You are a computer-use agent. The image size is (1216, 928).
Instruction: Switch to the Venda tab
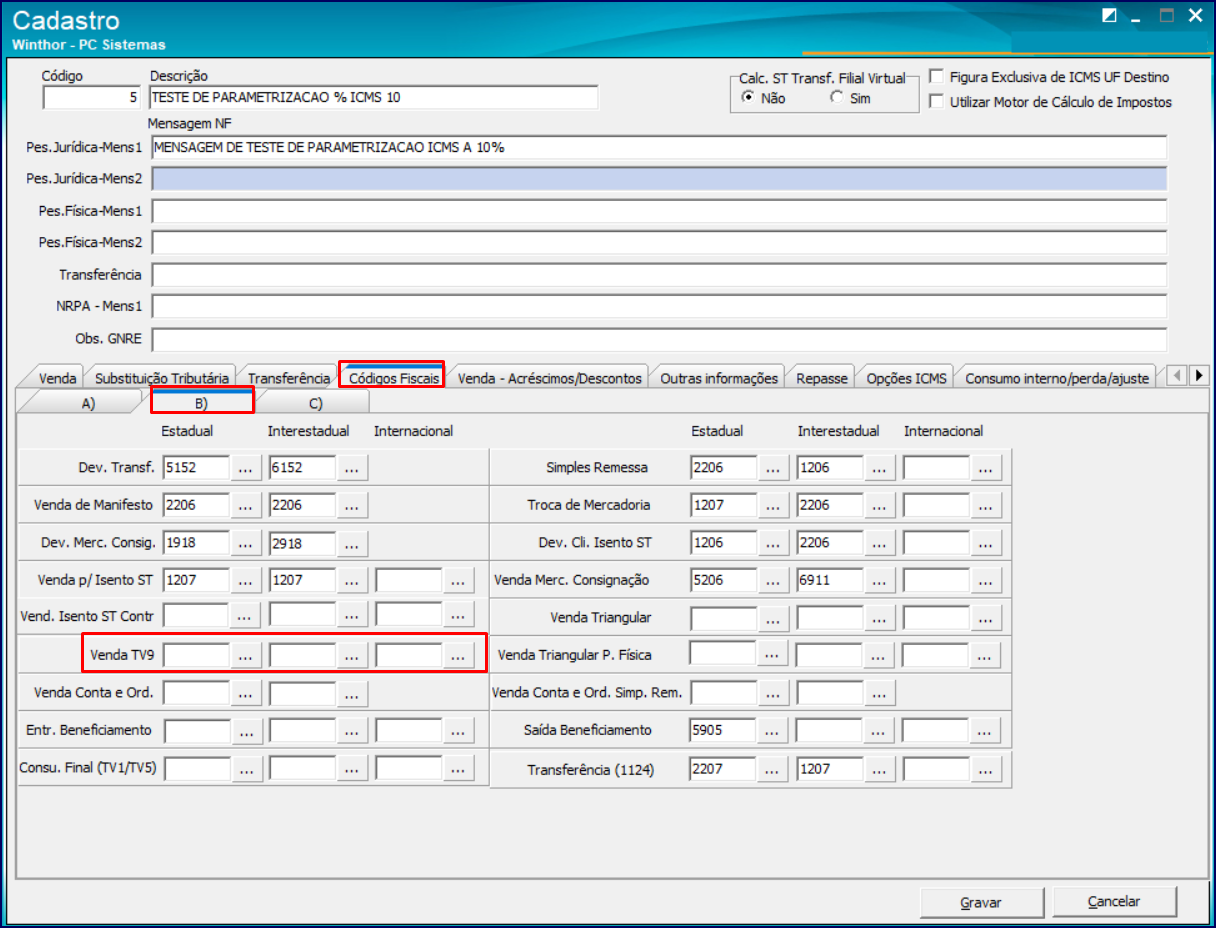point(57,378)
